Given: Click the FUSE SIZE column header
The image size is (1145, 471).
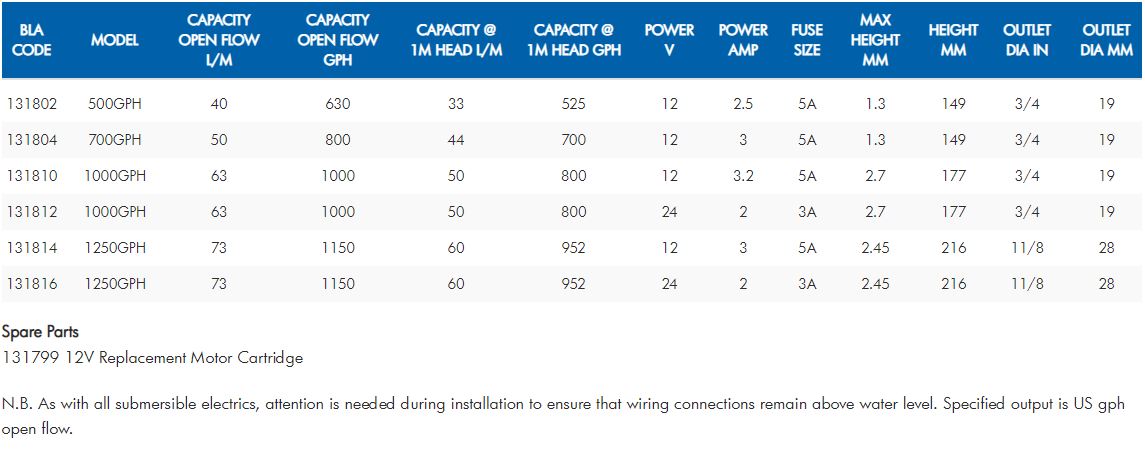Looking at the screenshot, I should (806, 40).
